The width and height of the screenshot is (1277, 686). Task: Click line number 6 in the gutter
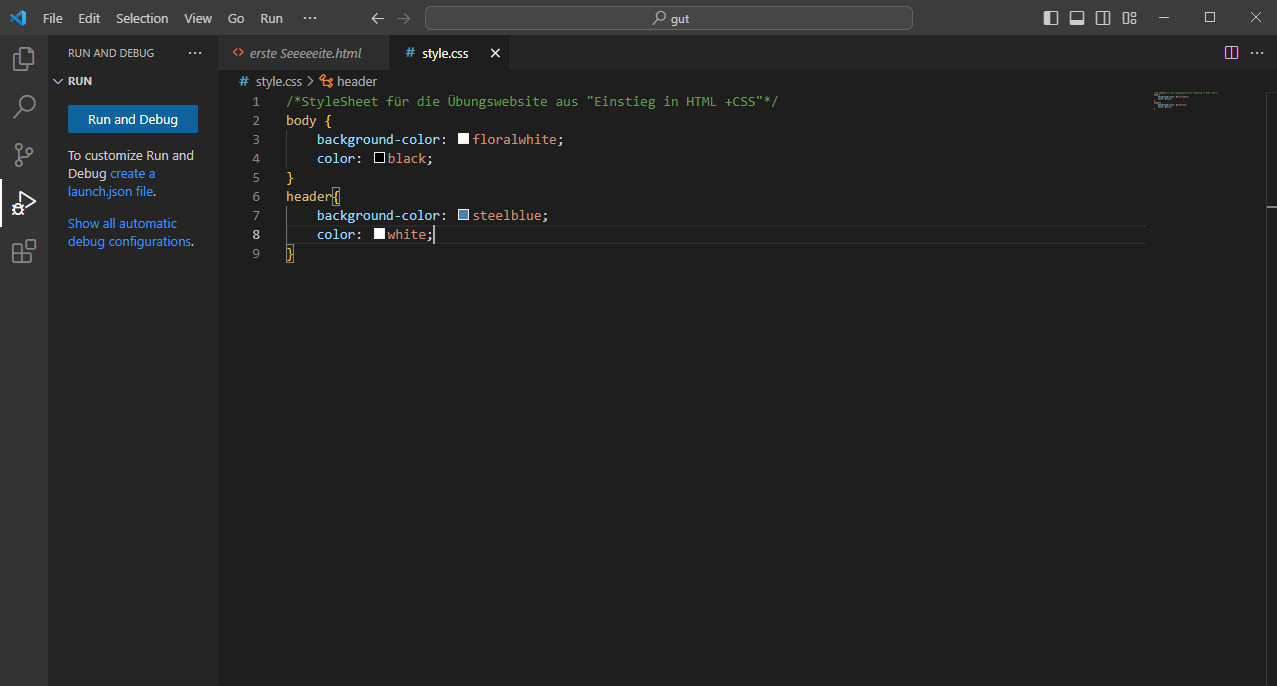[256, 196]
